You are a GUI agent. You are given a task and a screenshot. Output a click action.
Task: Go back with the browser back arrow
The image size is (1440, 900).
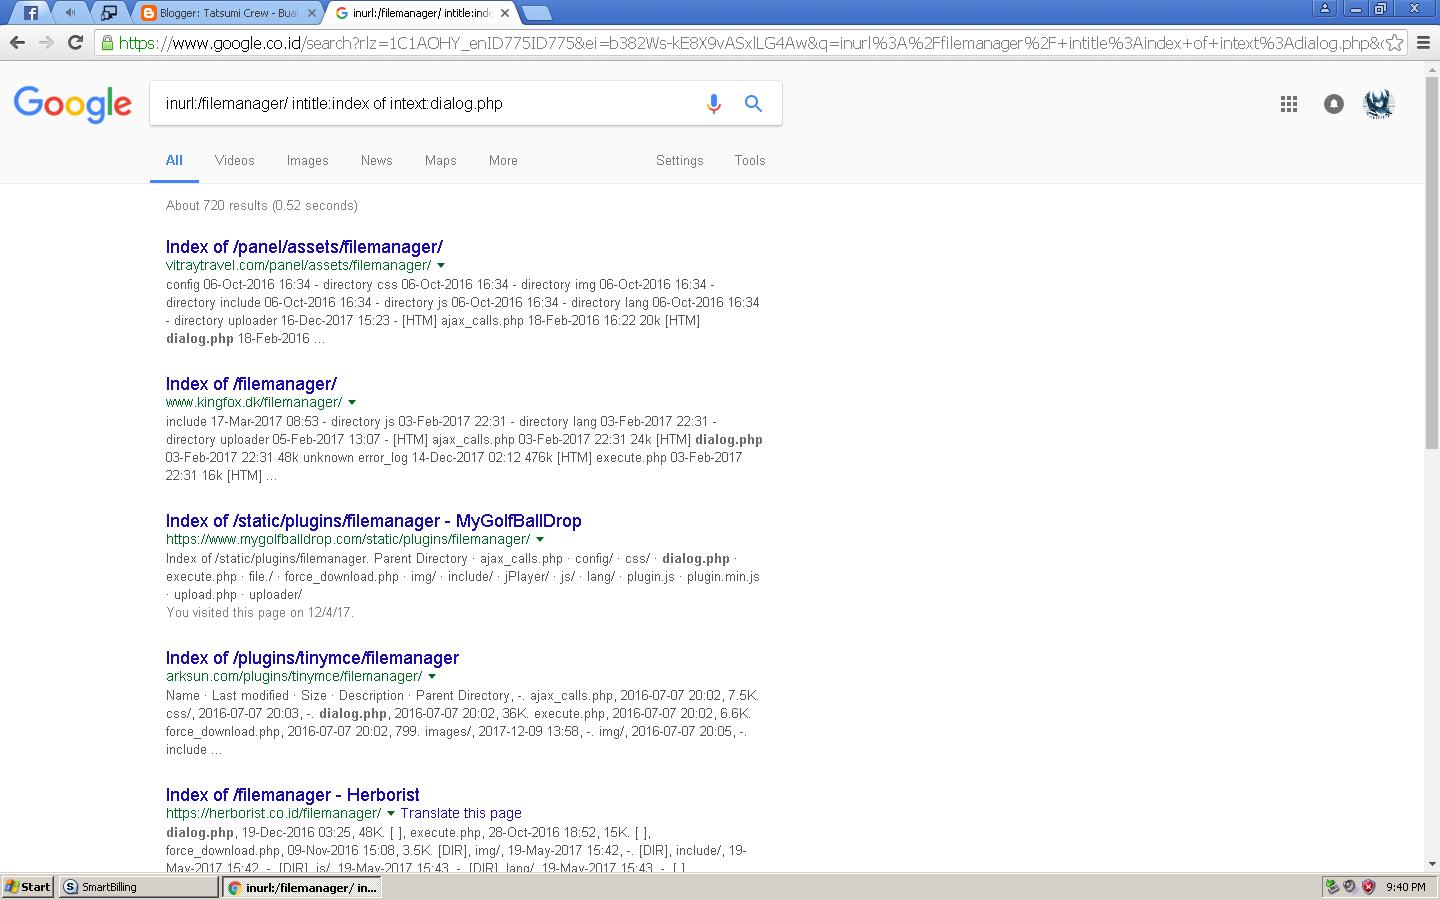pos(17,43)
